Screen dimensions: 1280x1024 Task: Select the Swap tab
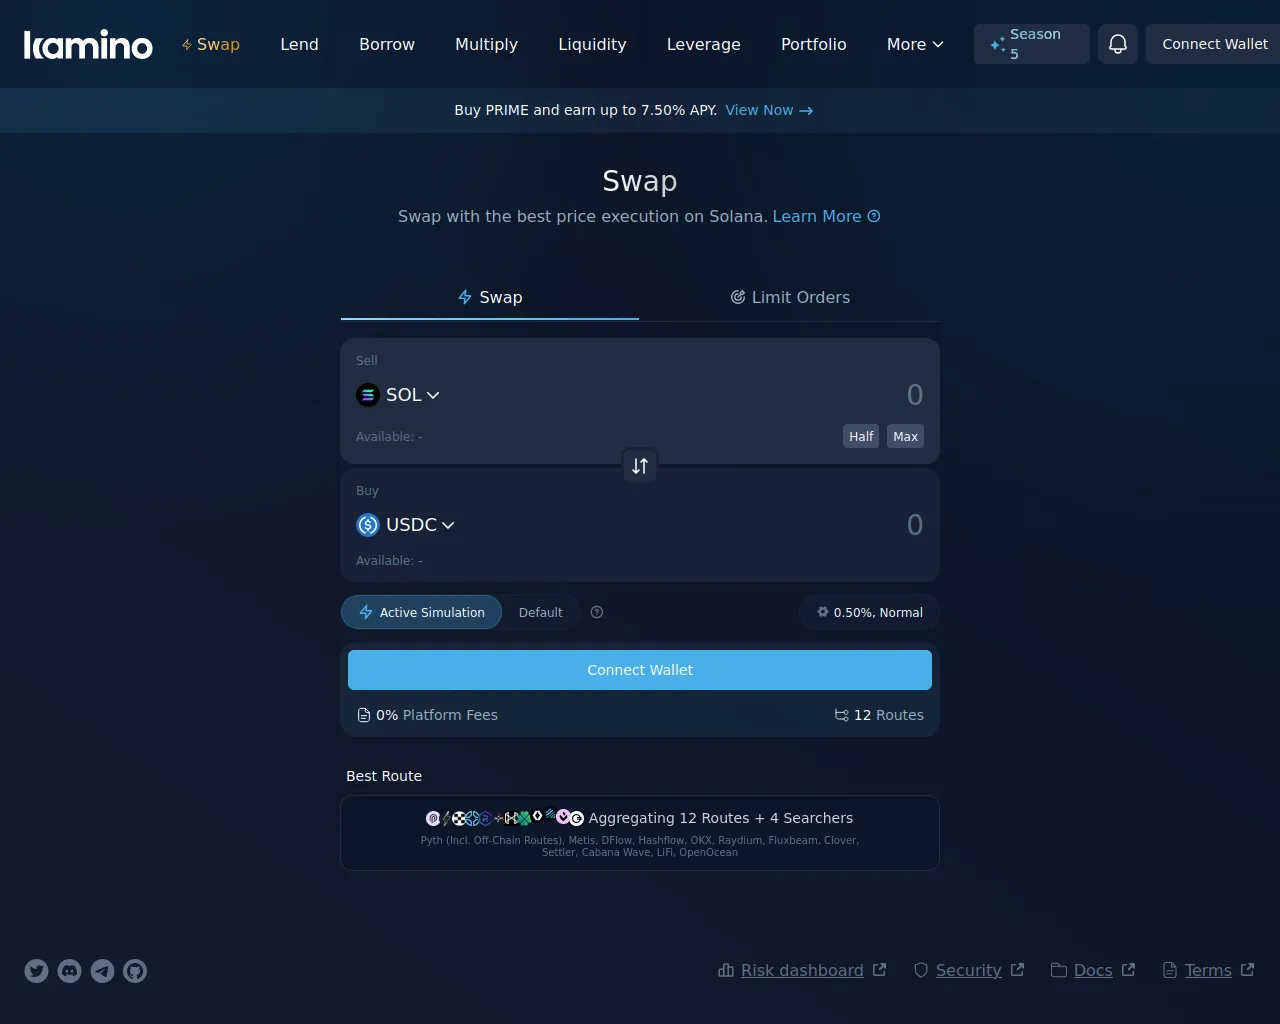click(x=490, y=297)
